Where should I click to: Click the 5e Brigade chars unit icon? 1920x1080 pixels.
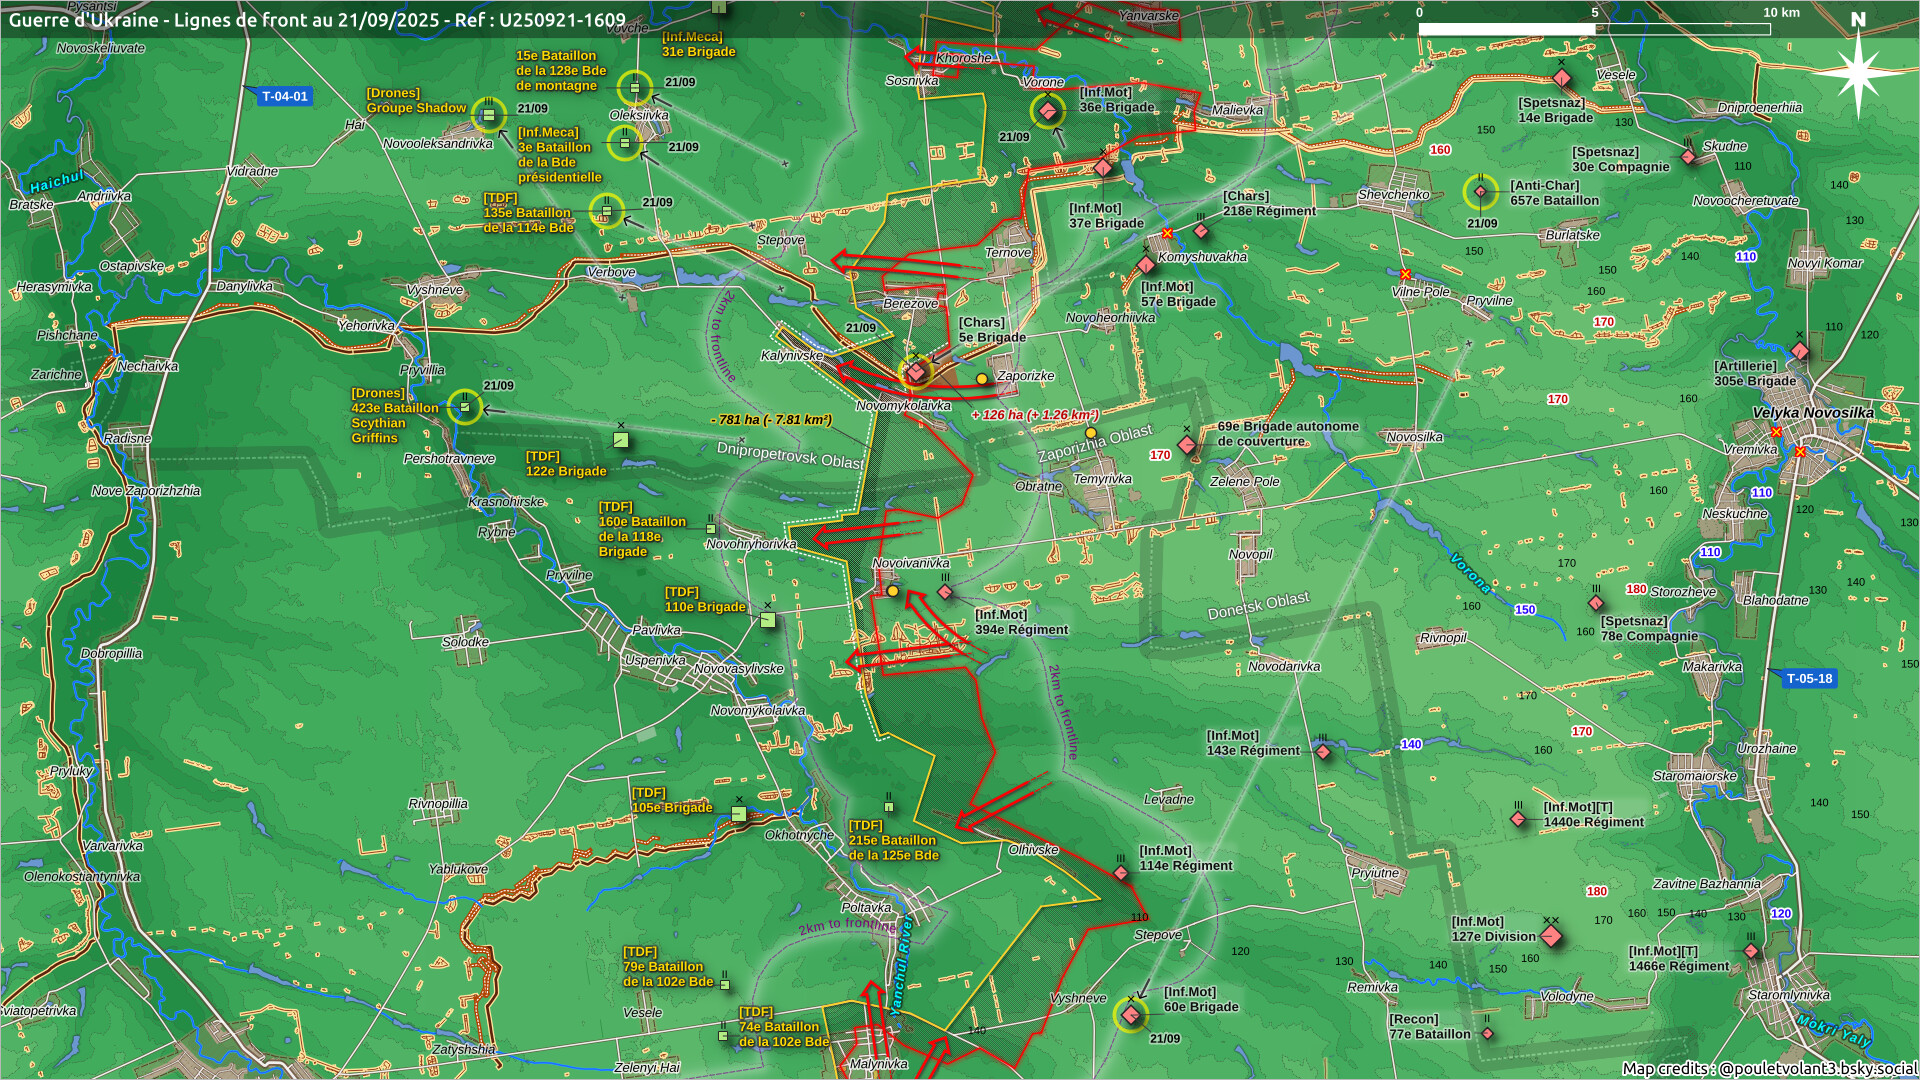point(916,372)
